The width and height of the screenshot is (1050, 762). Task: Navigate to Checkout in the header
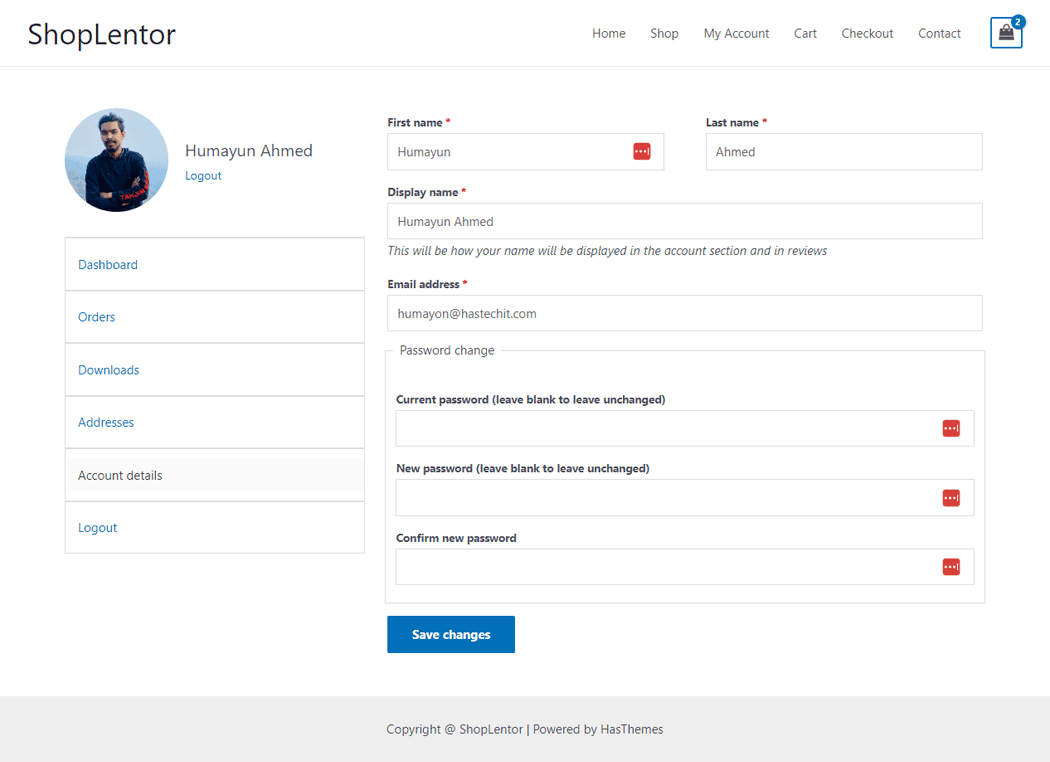867,34
